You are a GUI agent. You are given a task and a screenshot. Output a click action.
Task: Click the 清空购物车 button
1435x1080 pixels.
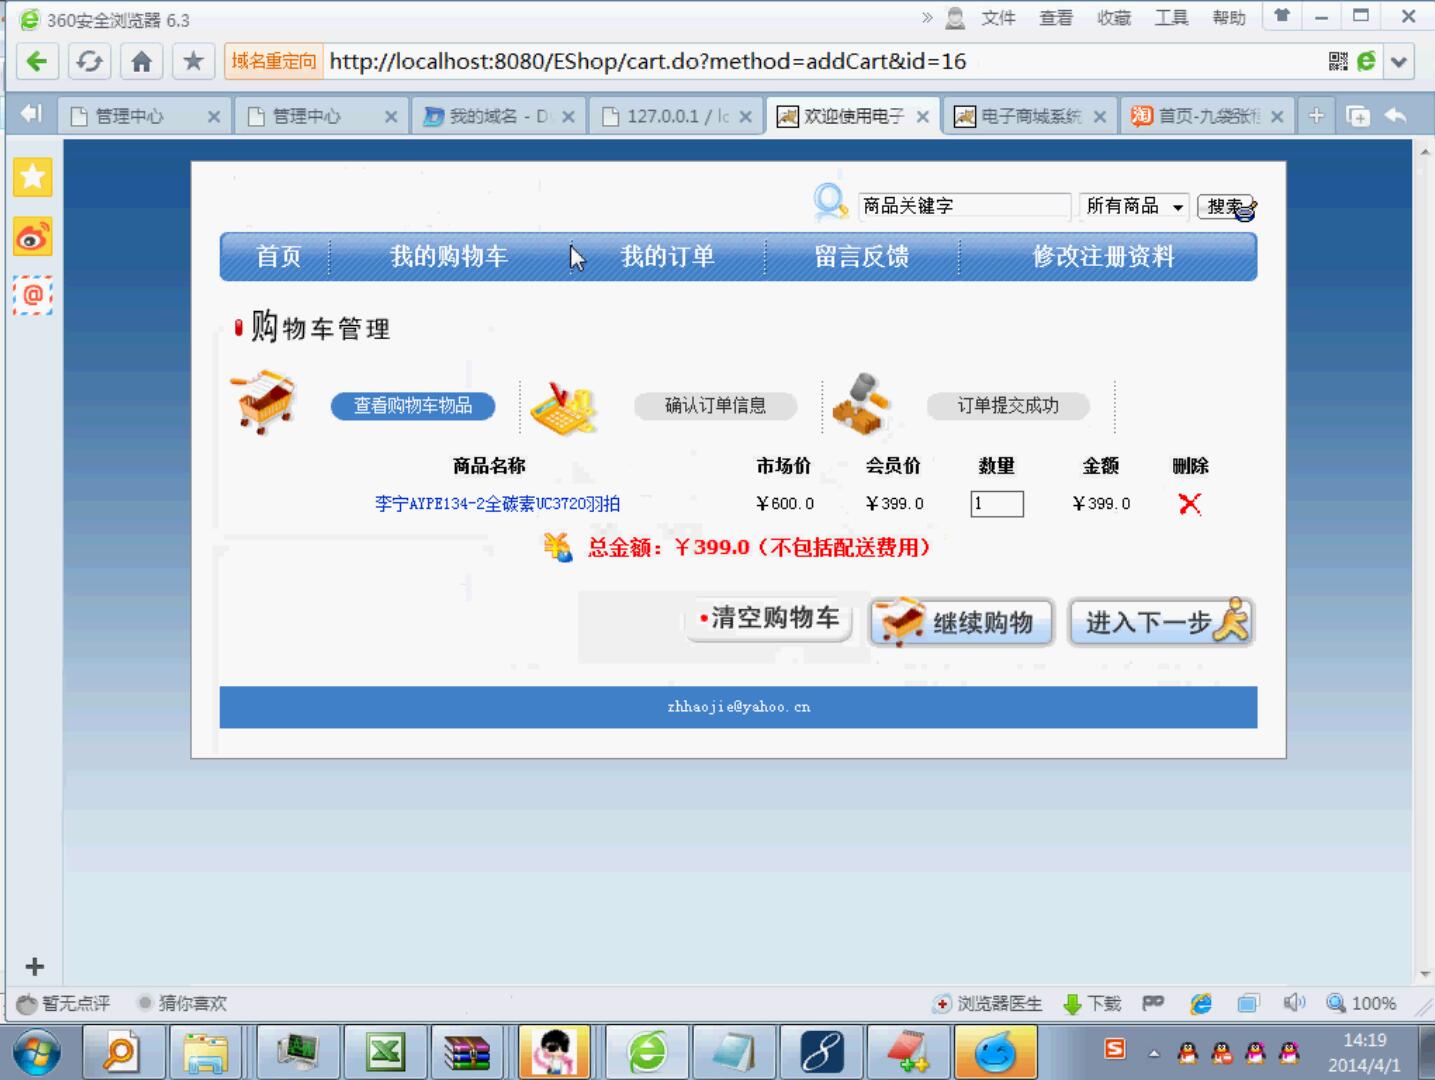click(769, 618)
